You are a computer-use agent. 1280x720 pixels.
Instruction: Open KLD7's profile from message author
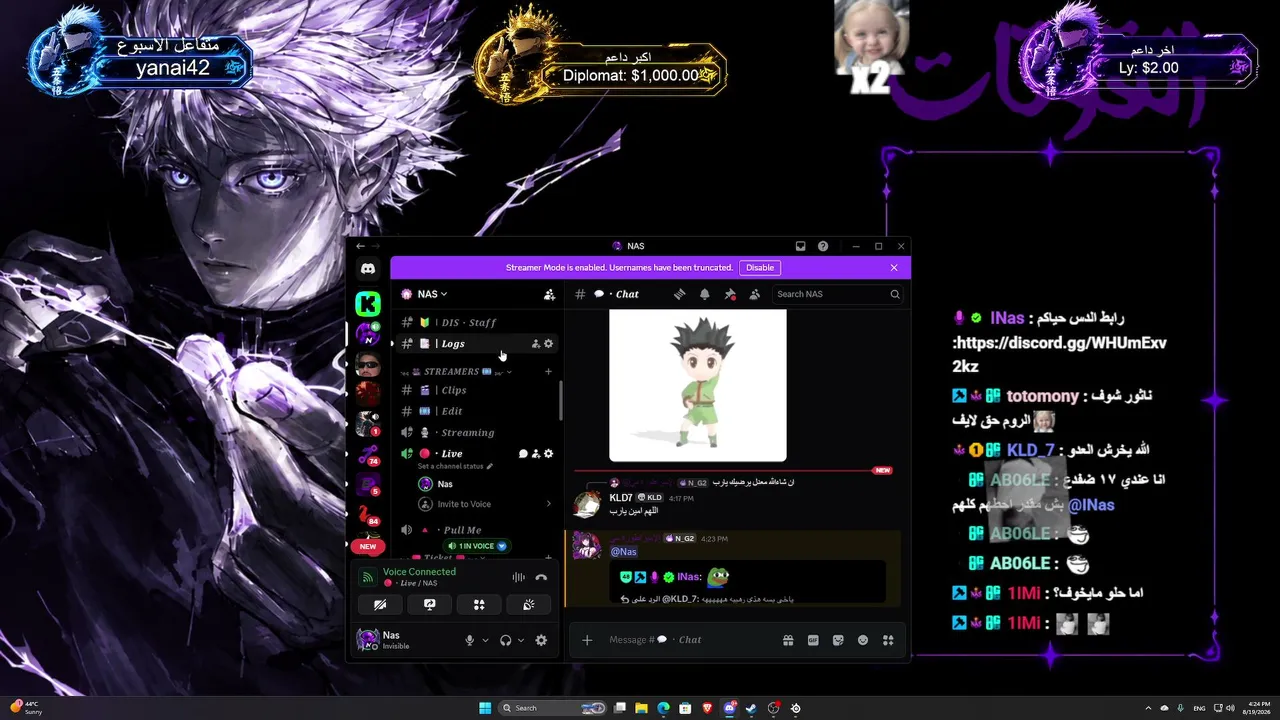(x=621, y=497)
